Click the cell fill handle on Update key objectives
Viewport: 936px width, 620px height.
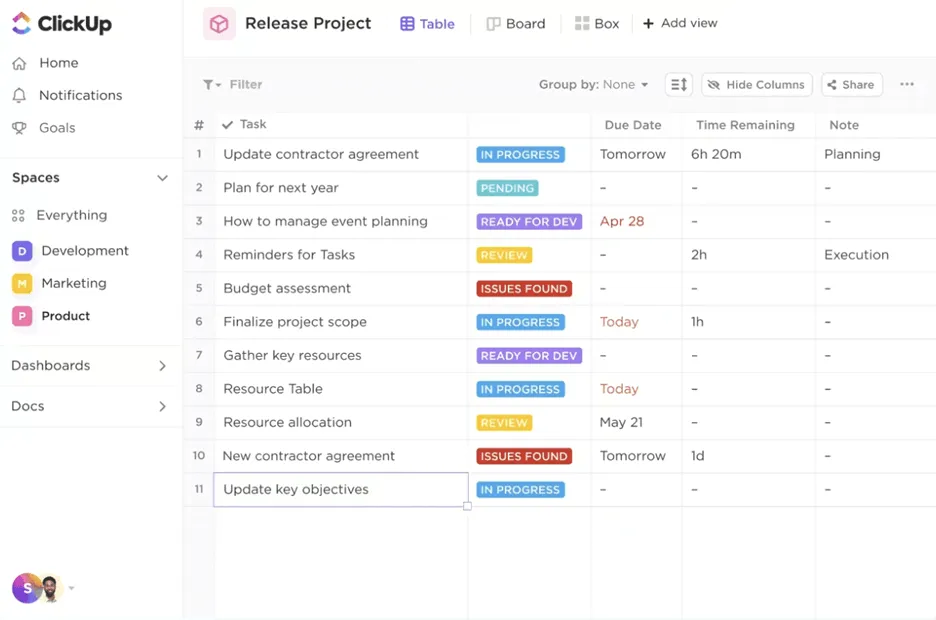pyautogui.click(x=467, y=506)
